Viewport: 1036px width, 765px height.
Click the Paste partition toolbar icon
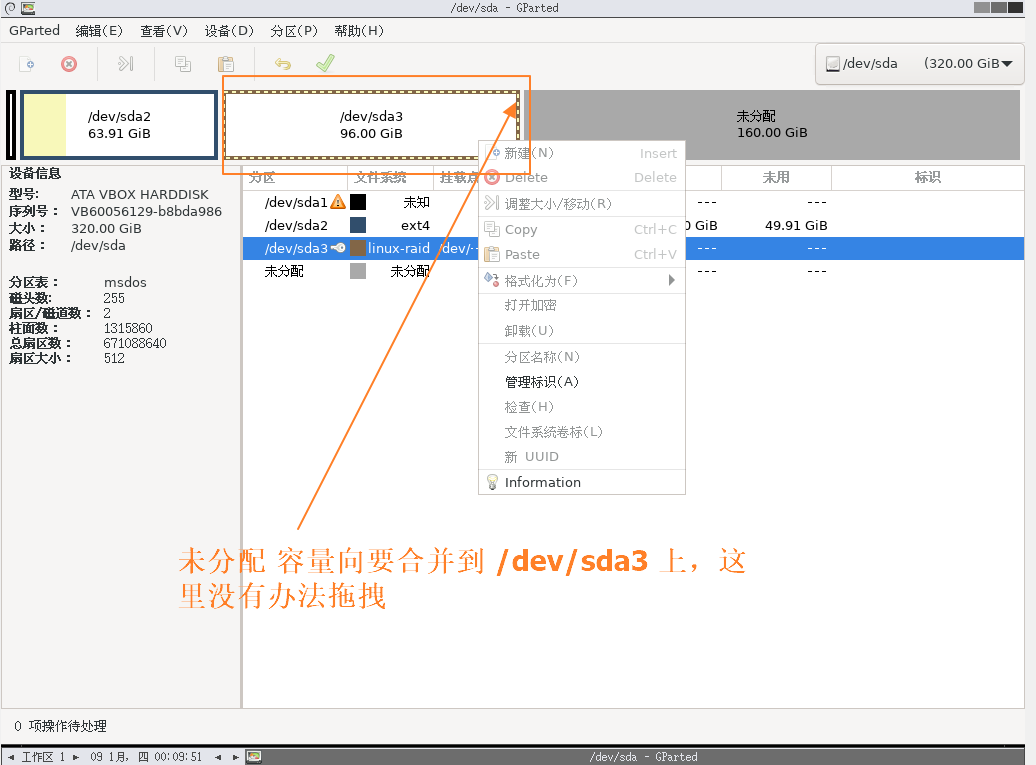click(x=226, y=63)
